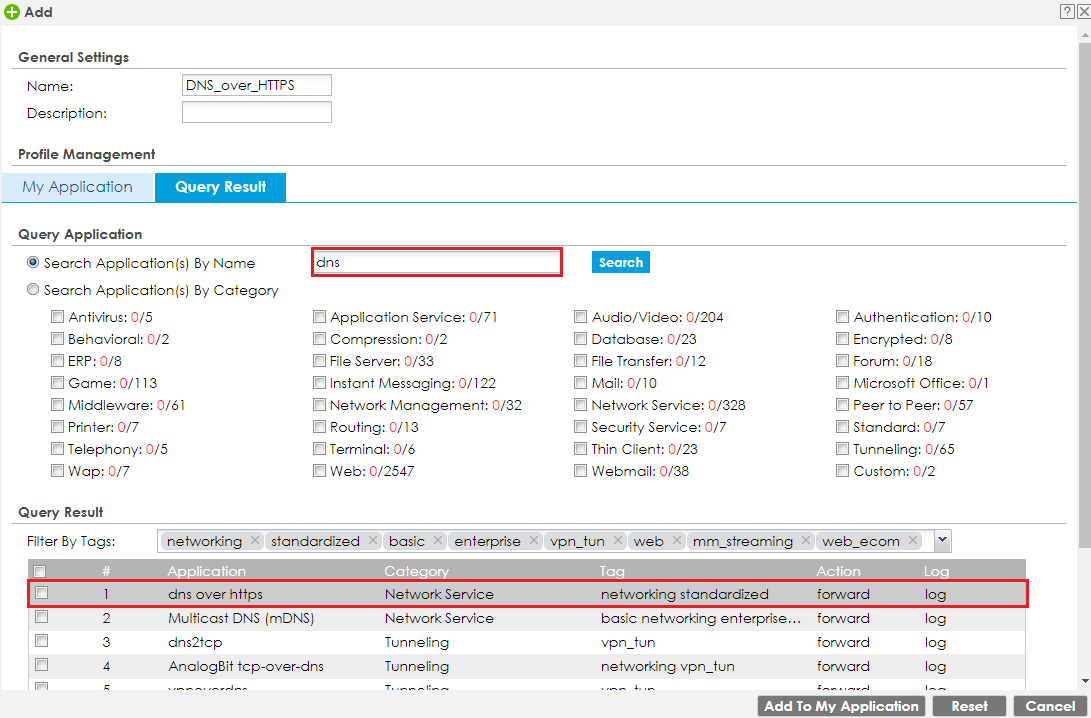Remove the enterprise tag filter
The height and width of the screenshot is (718, 1091).
coord(534,541)
